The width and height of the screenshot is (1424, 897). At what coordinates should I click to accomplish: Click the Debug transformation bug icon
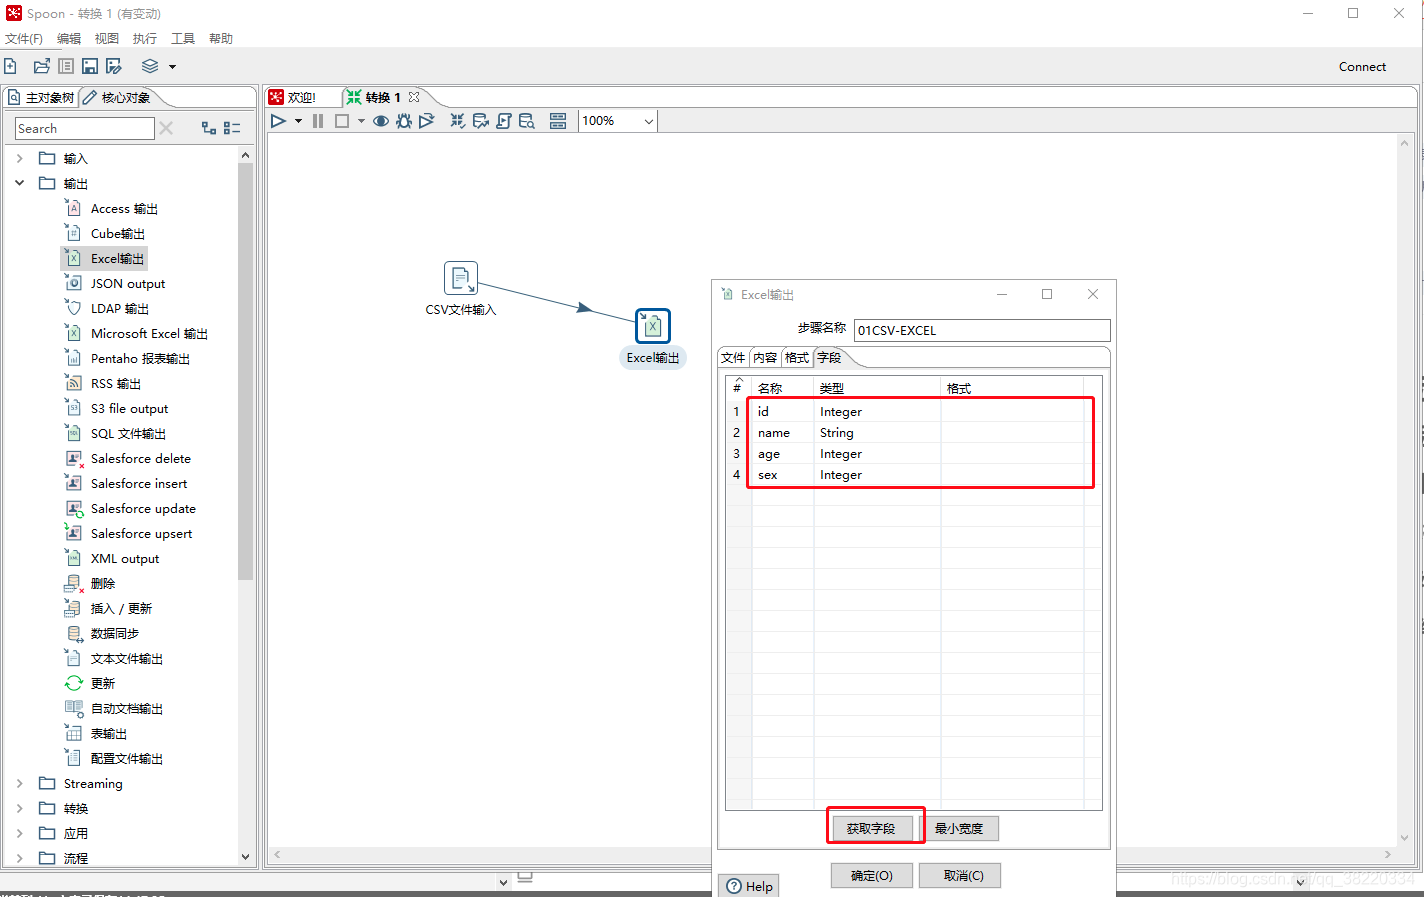tap(404, 121)
